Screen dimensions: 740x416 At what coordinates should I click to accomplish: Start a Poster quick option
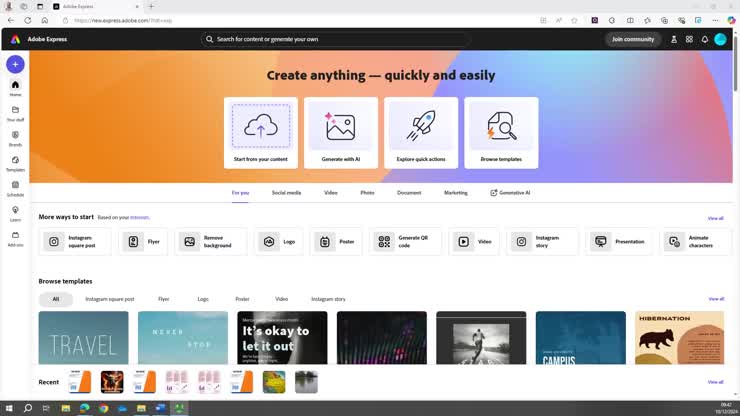(x=336, y=242)
